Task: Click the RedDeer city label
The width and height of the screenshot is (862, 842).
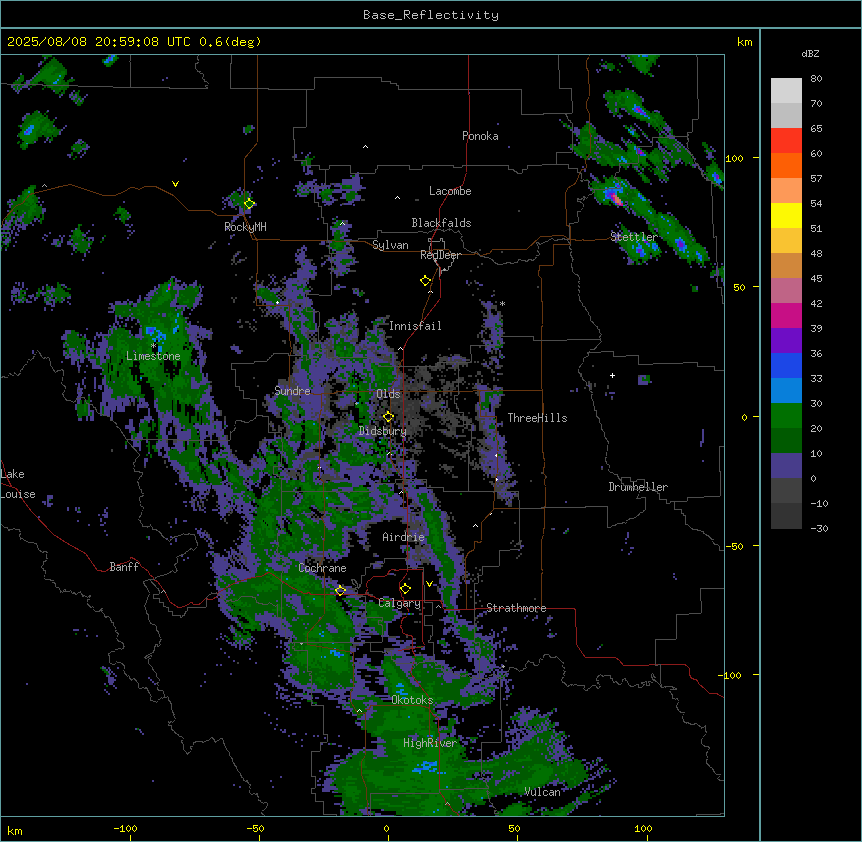Action: [440, 255]
